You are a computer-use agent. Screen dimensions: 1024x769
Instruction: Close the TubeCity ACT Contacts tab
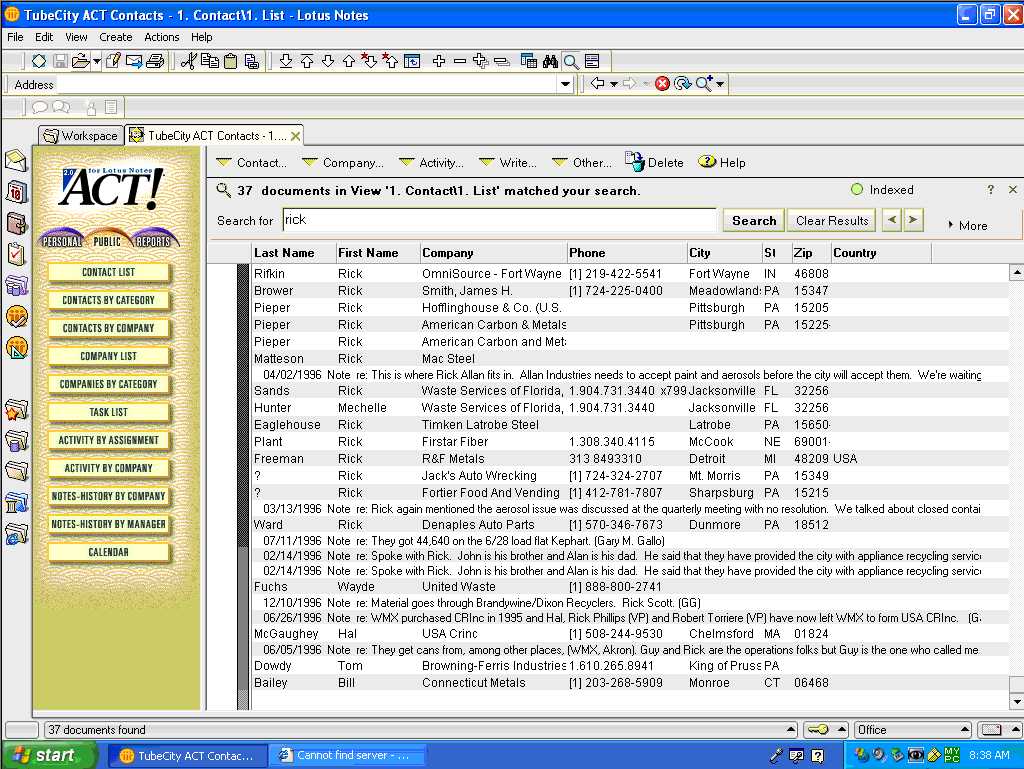[x=296, y=136]
